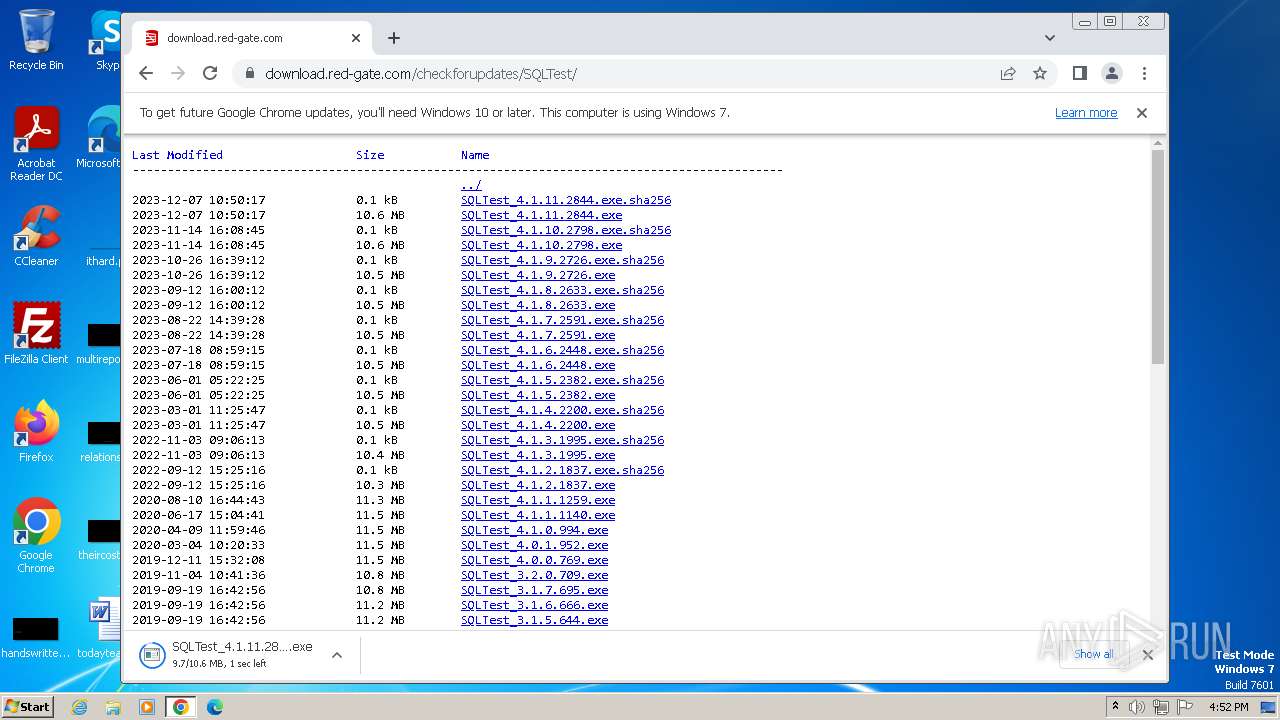Show hidden system tray icons

1115,707
